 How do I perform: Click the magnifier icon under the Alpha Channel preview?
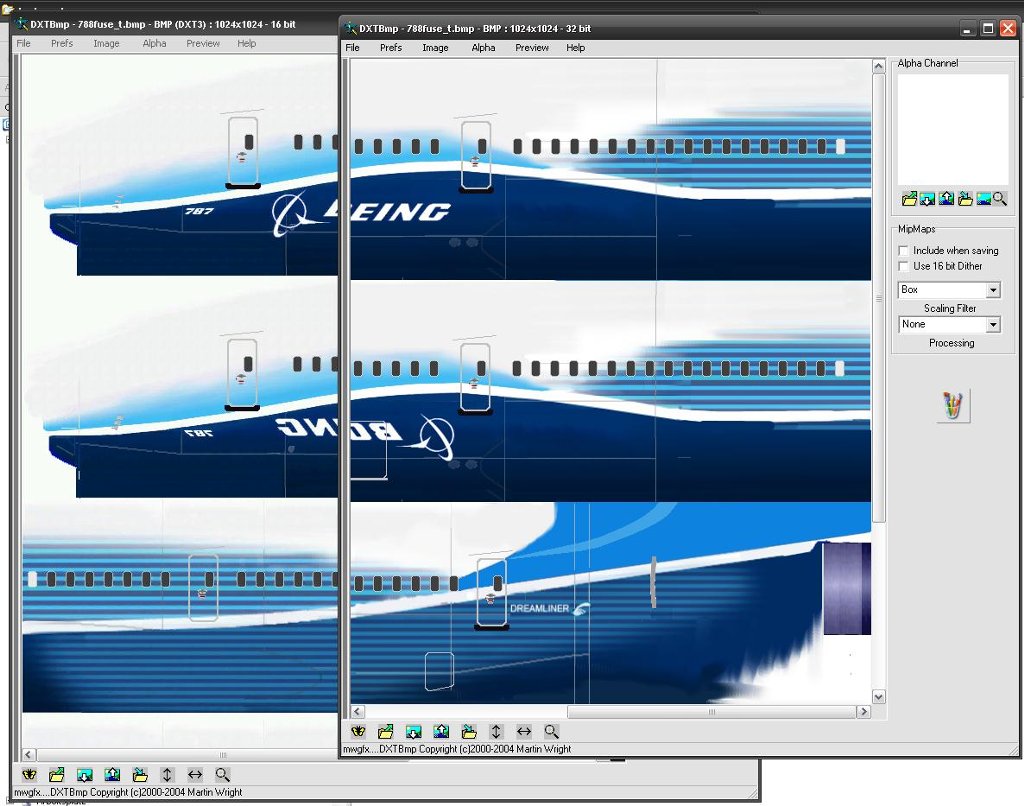click(x=1000, y=199)
